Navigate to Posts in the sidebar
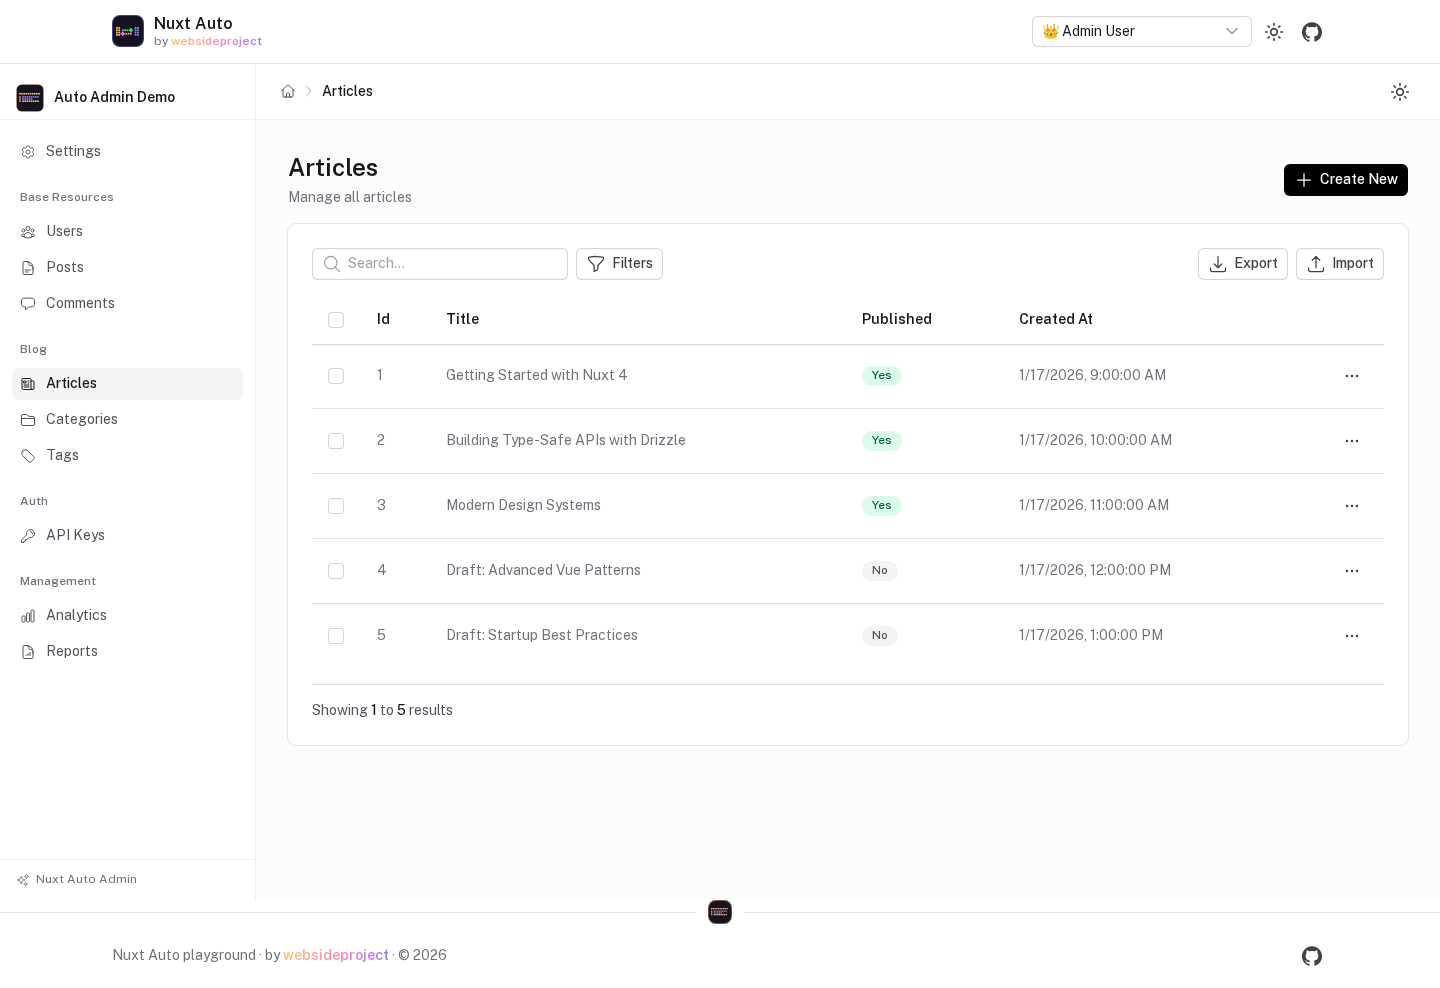Image resolution: width=1440 pixels, height=988 pixels. (x=127, y=268)
